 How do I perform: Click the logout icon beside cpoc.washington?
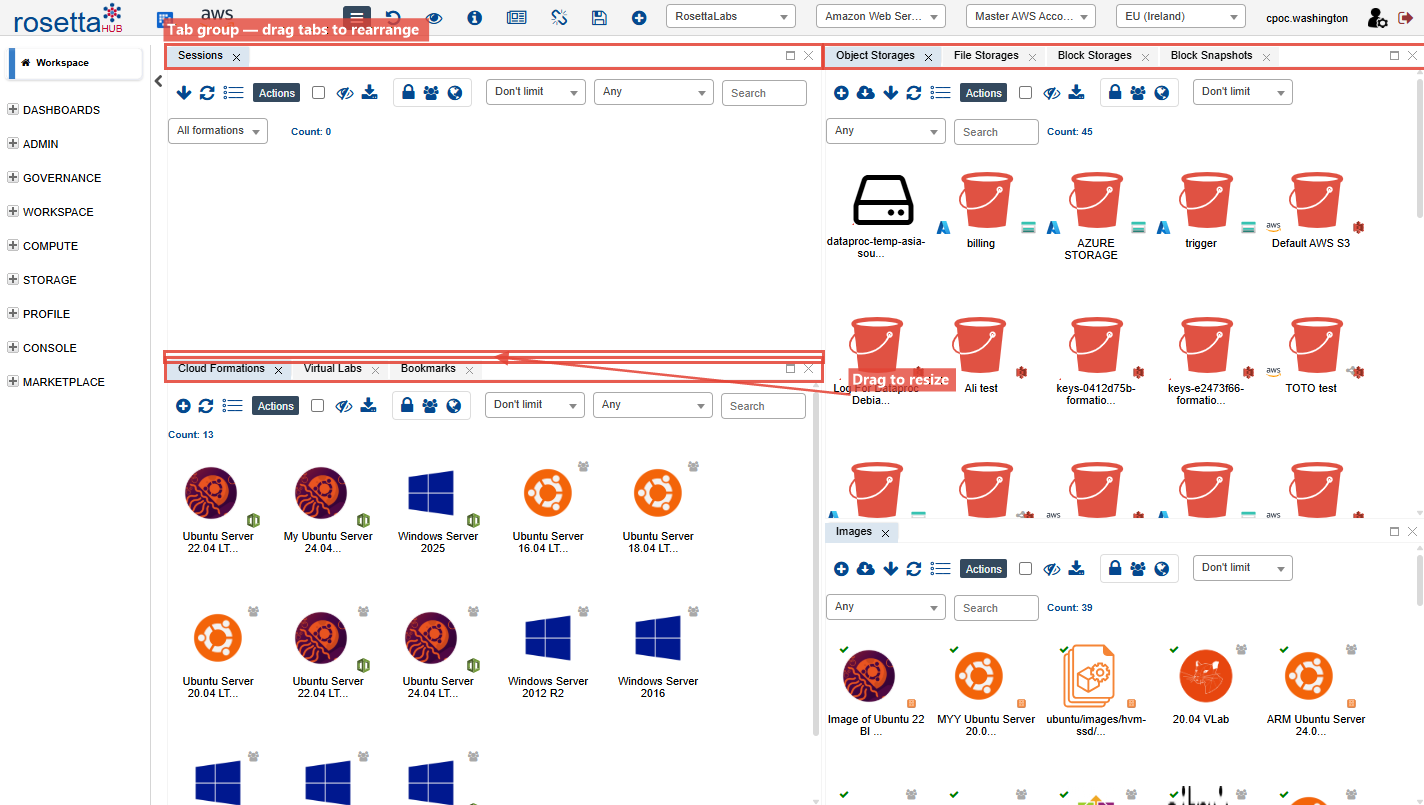1405,18
